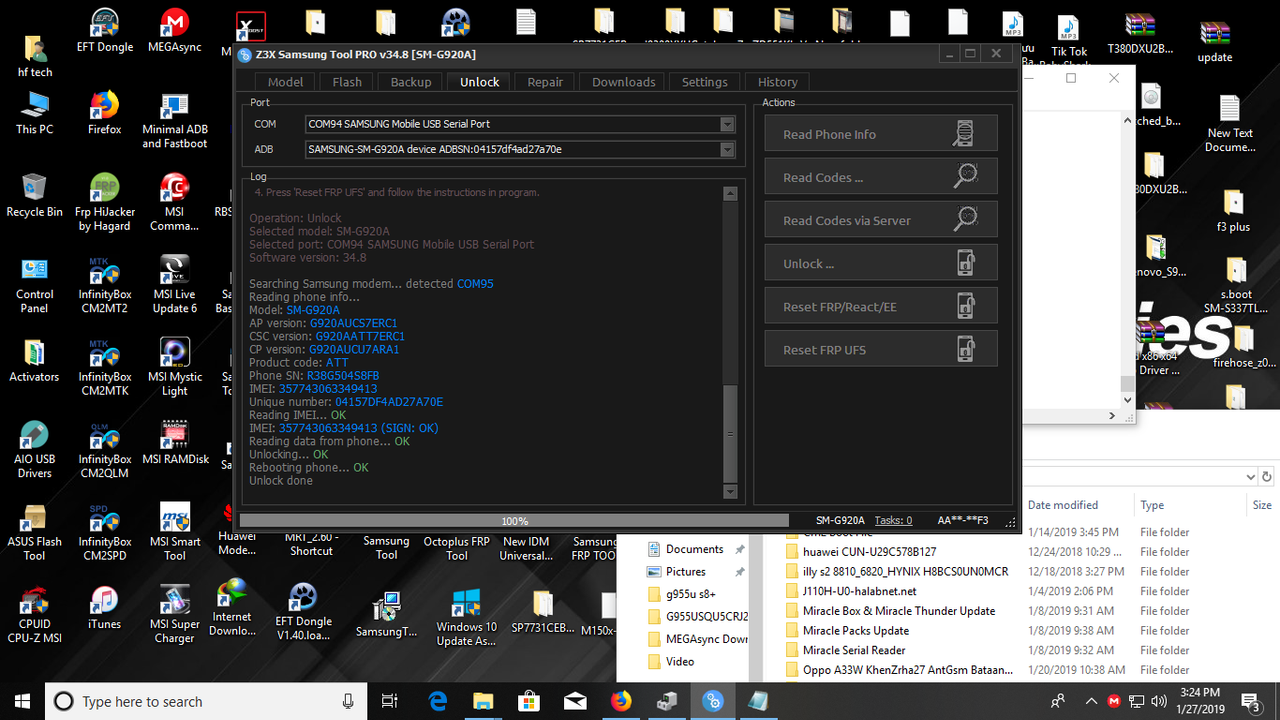Open the Downloads tab
Viewport: 1280px width, 720px height.
tap(624, 82)
